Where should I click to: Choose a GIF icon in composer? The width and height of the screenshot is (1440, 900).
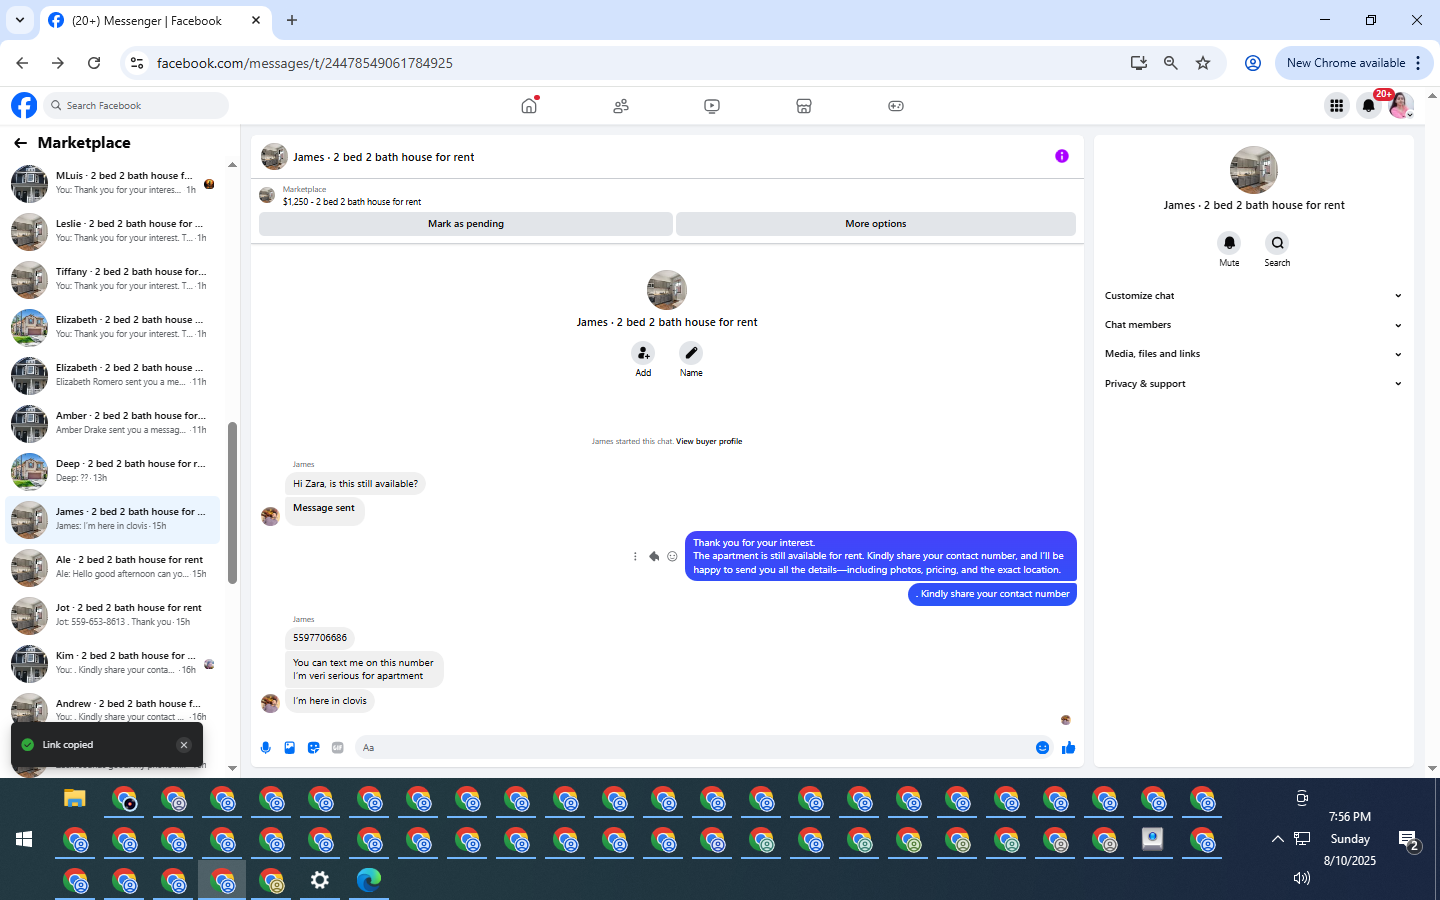coord(338,747)
